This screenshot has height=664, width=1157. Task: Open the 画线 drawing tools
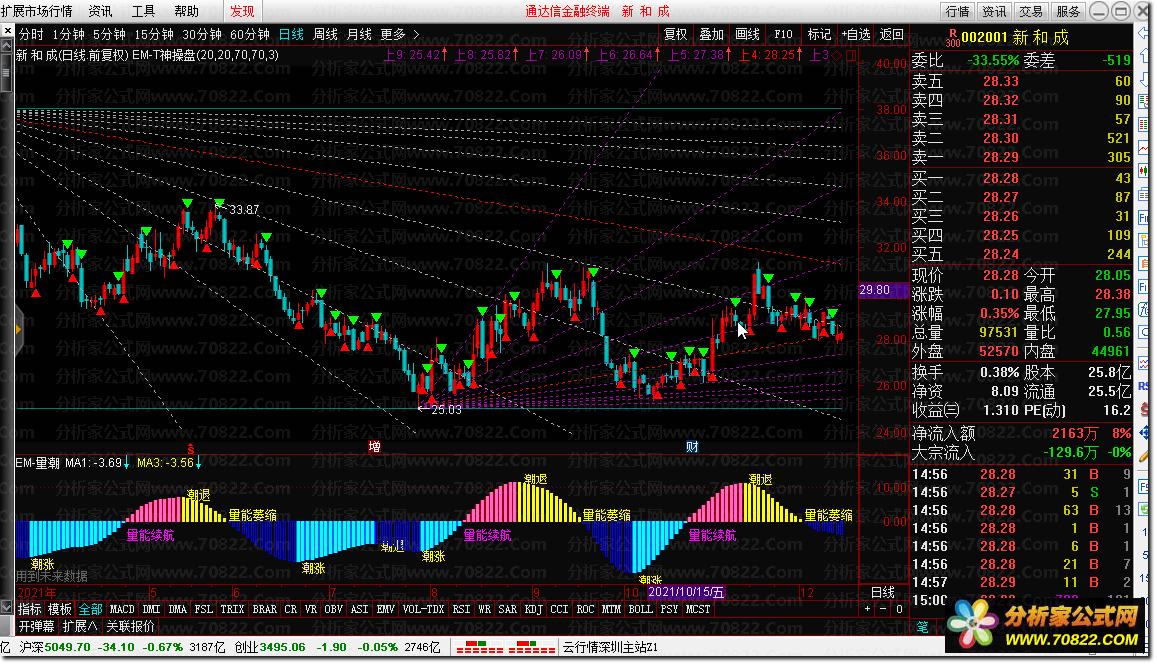point(747,34)
